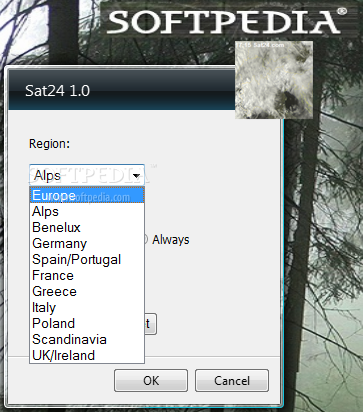This screenshot has height=412, width=363.
Task: Select Germany in the region list
Action: pos(87,243)
